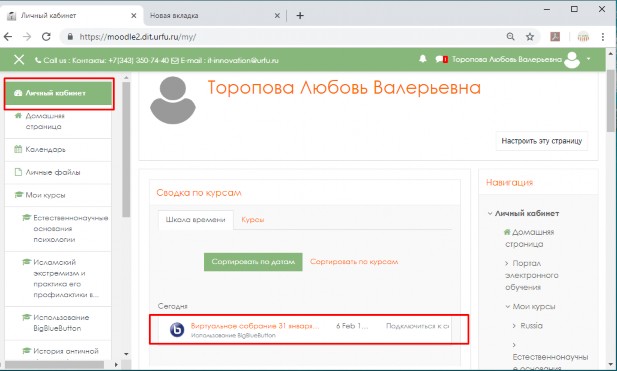Bookmark this page with star icon

click(x=530, y=37)
